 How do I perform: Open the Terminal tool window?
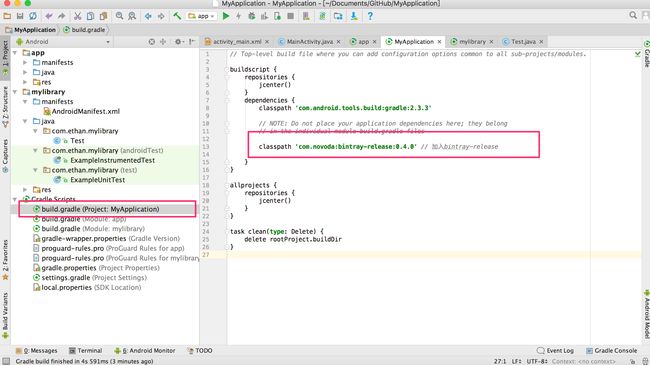(85, 350)
